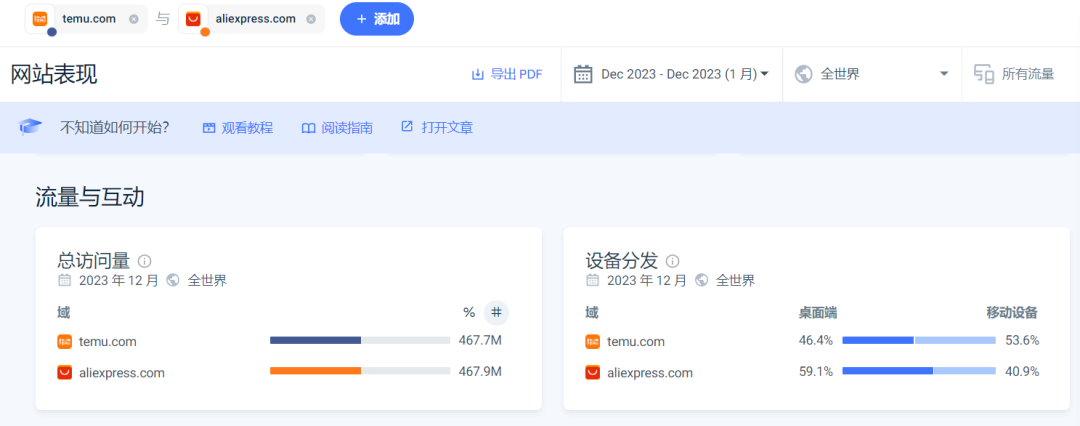The height and width of the screenshot is (426, 1080).
Task: Click temu favicon in 设备分发 card
Action: pyautogui.click(x=592, y=341)
